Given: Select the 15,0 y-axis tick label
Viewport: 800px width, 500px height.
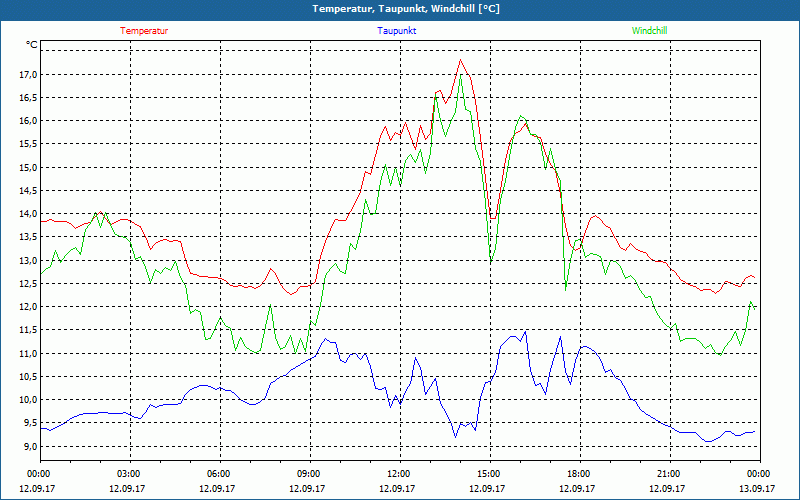Looking at the screenshot, I should pyautogui.click(x=27, y=167).
